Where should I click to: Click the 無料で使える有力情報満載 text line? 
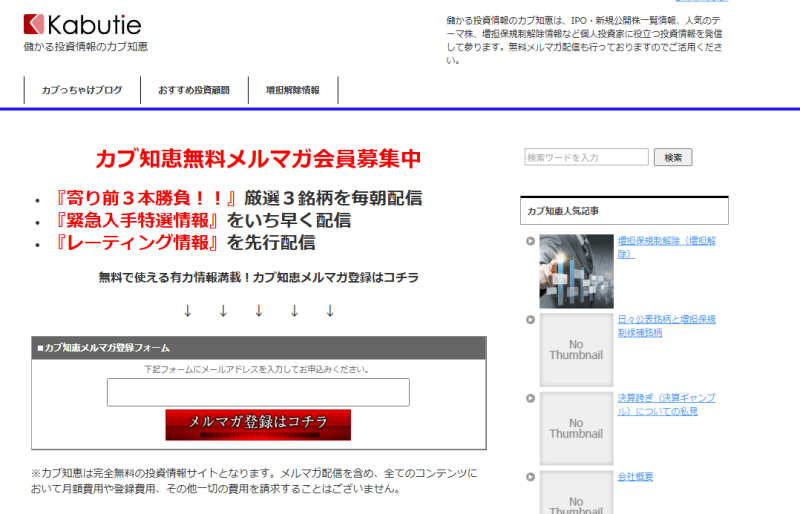258,278
